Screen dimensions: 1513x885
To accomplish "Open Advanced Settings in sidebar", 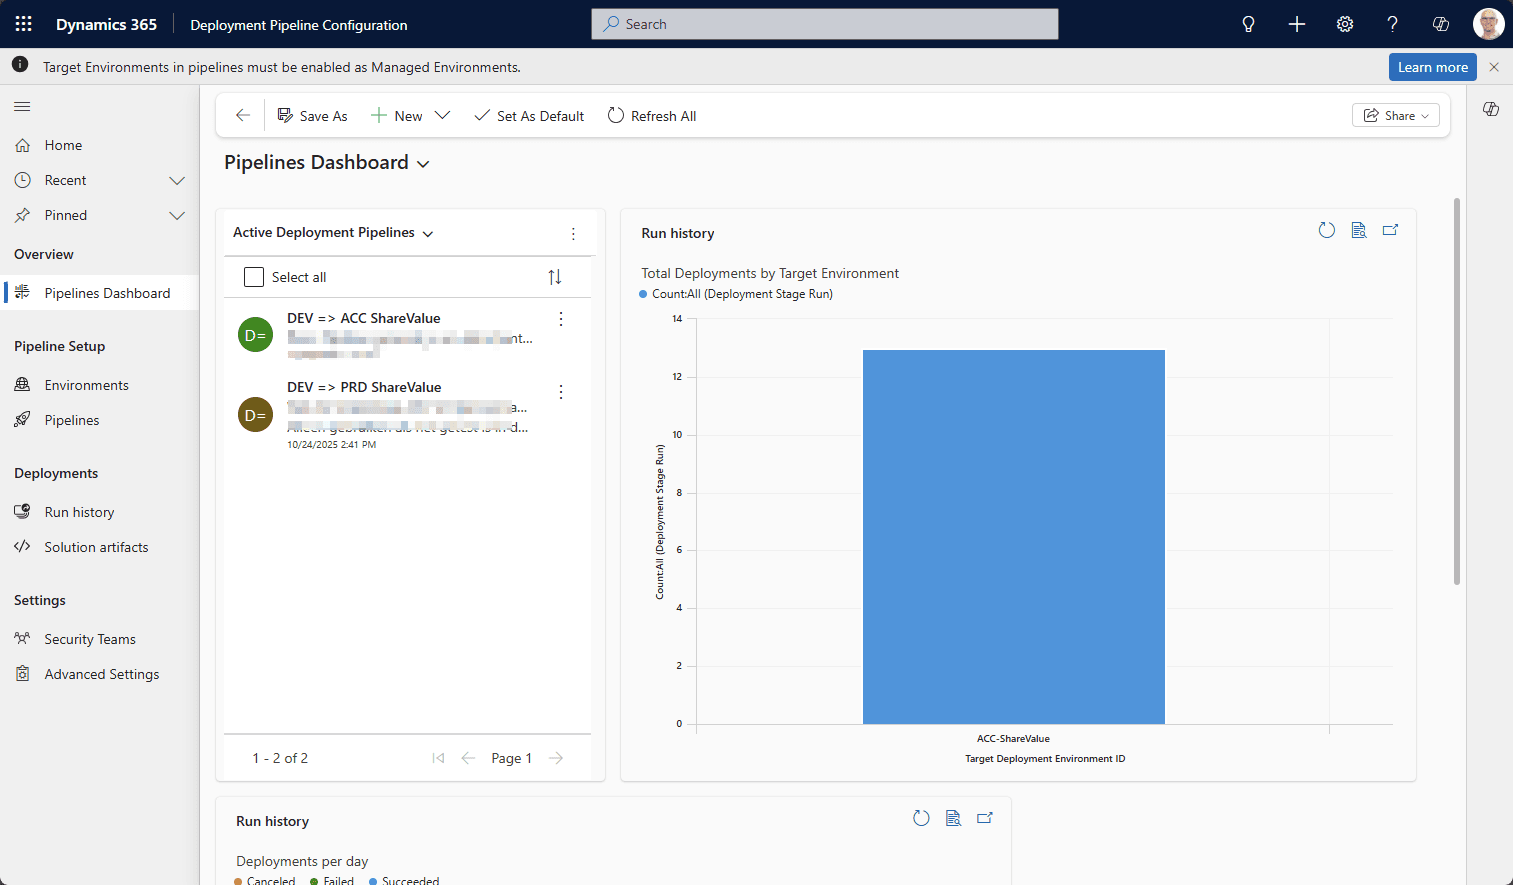I will pos(102,674).
